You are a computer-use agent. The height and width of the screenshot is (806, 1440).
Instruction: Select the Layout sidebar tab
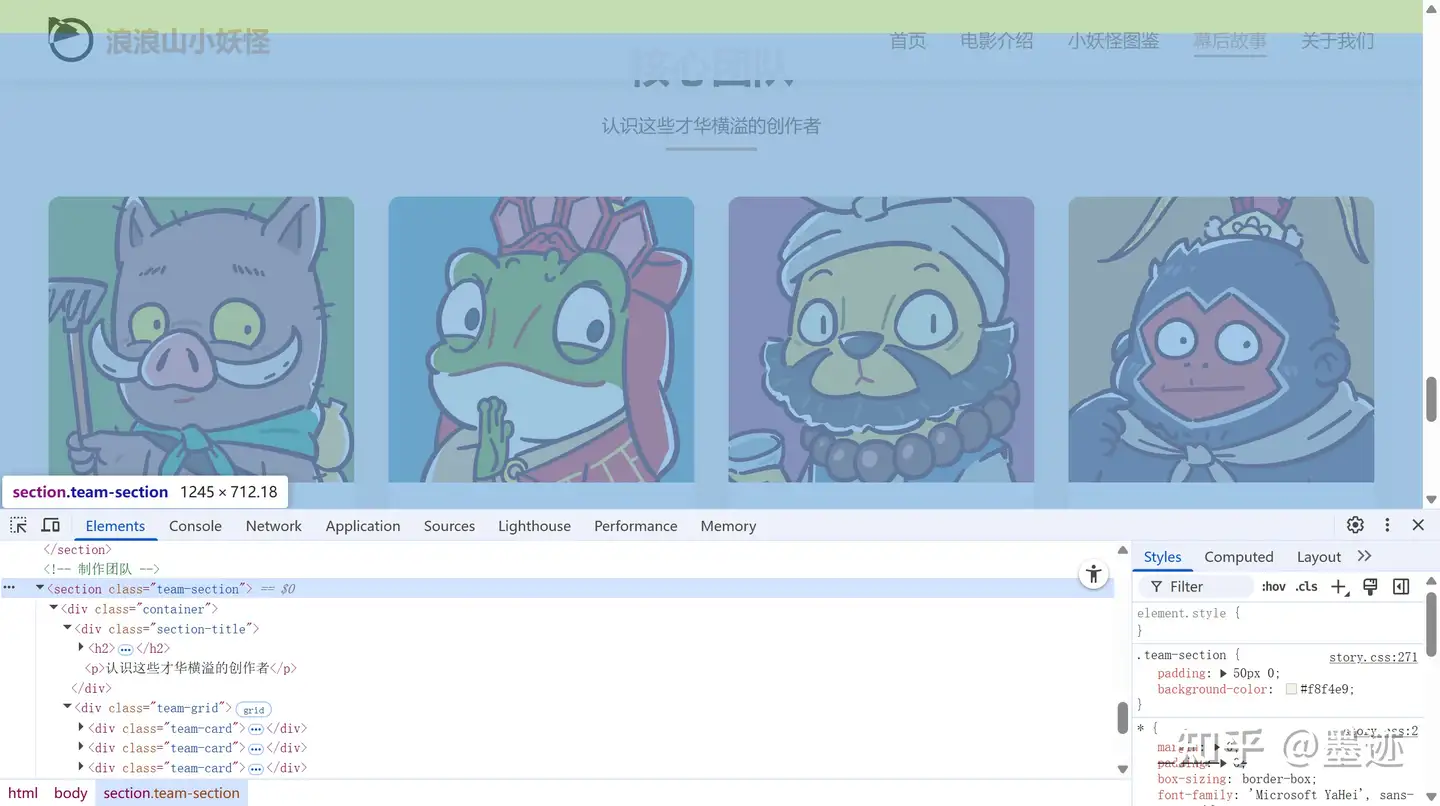pyautogui.click(x=1318, y=557)
